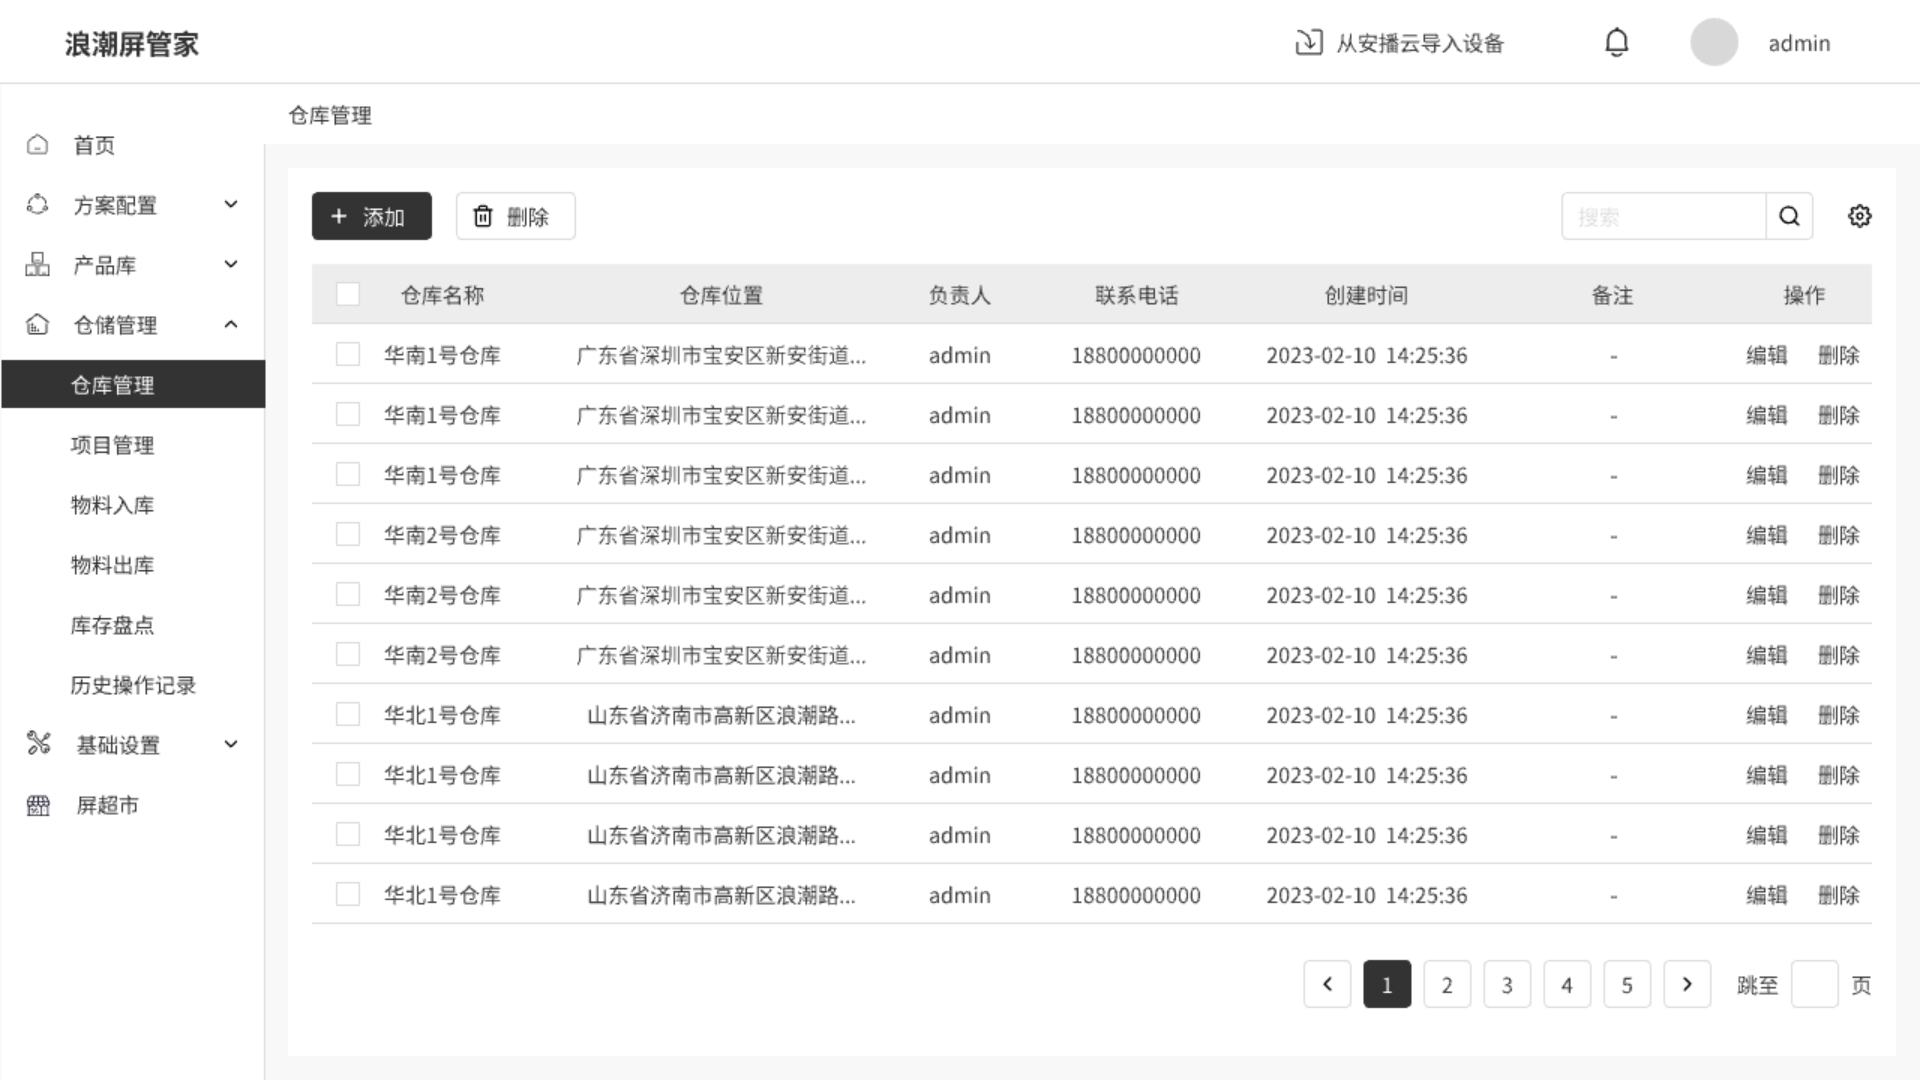Click 删除 in last 华北1号仓库 row
1920x1080 pixels.
pos(1838,895)
